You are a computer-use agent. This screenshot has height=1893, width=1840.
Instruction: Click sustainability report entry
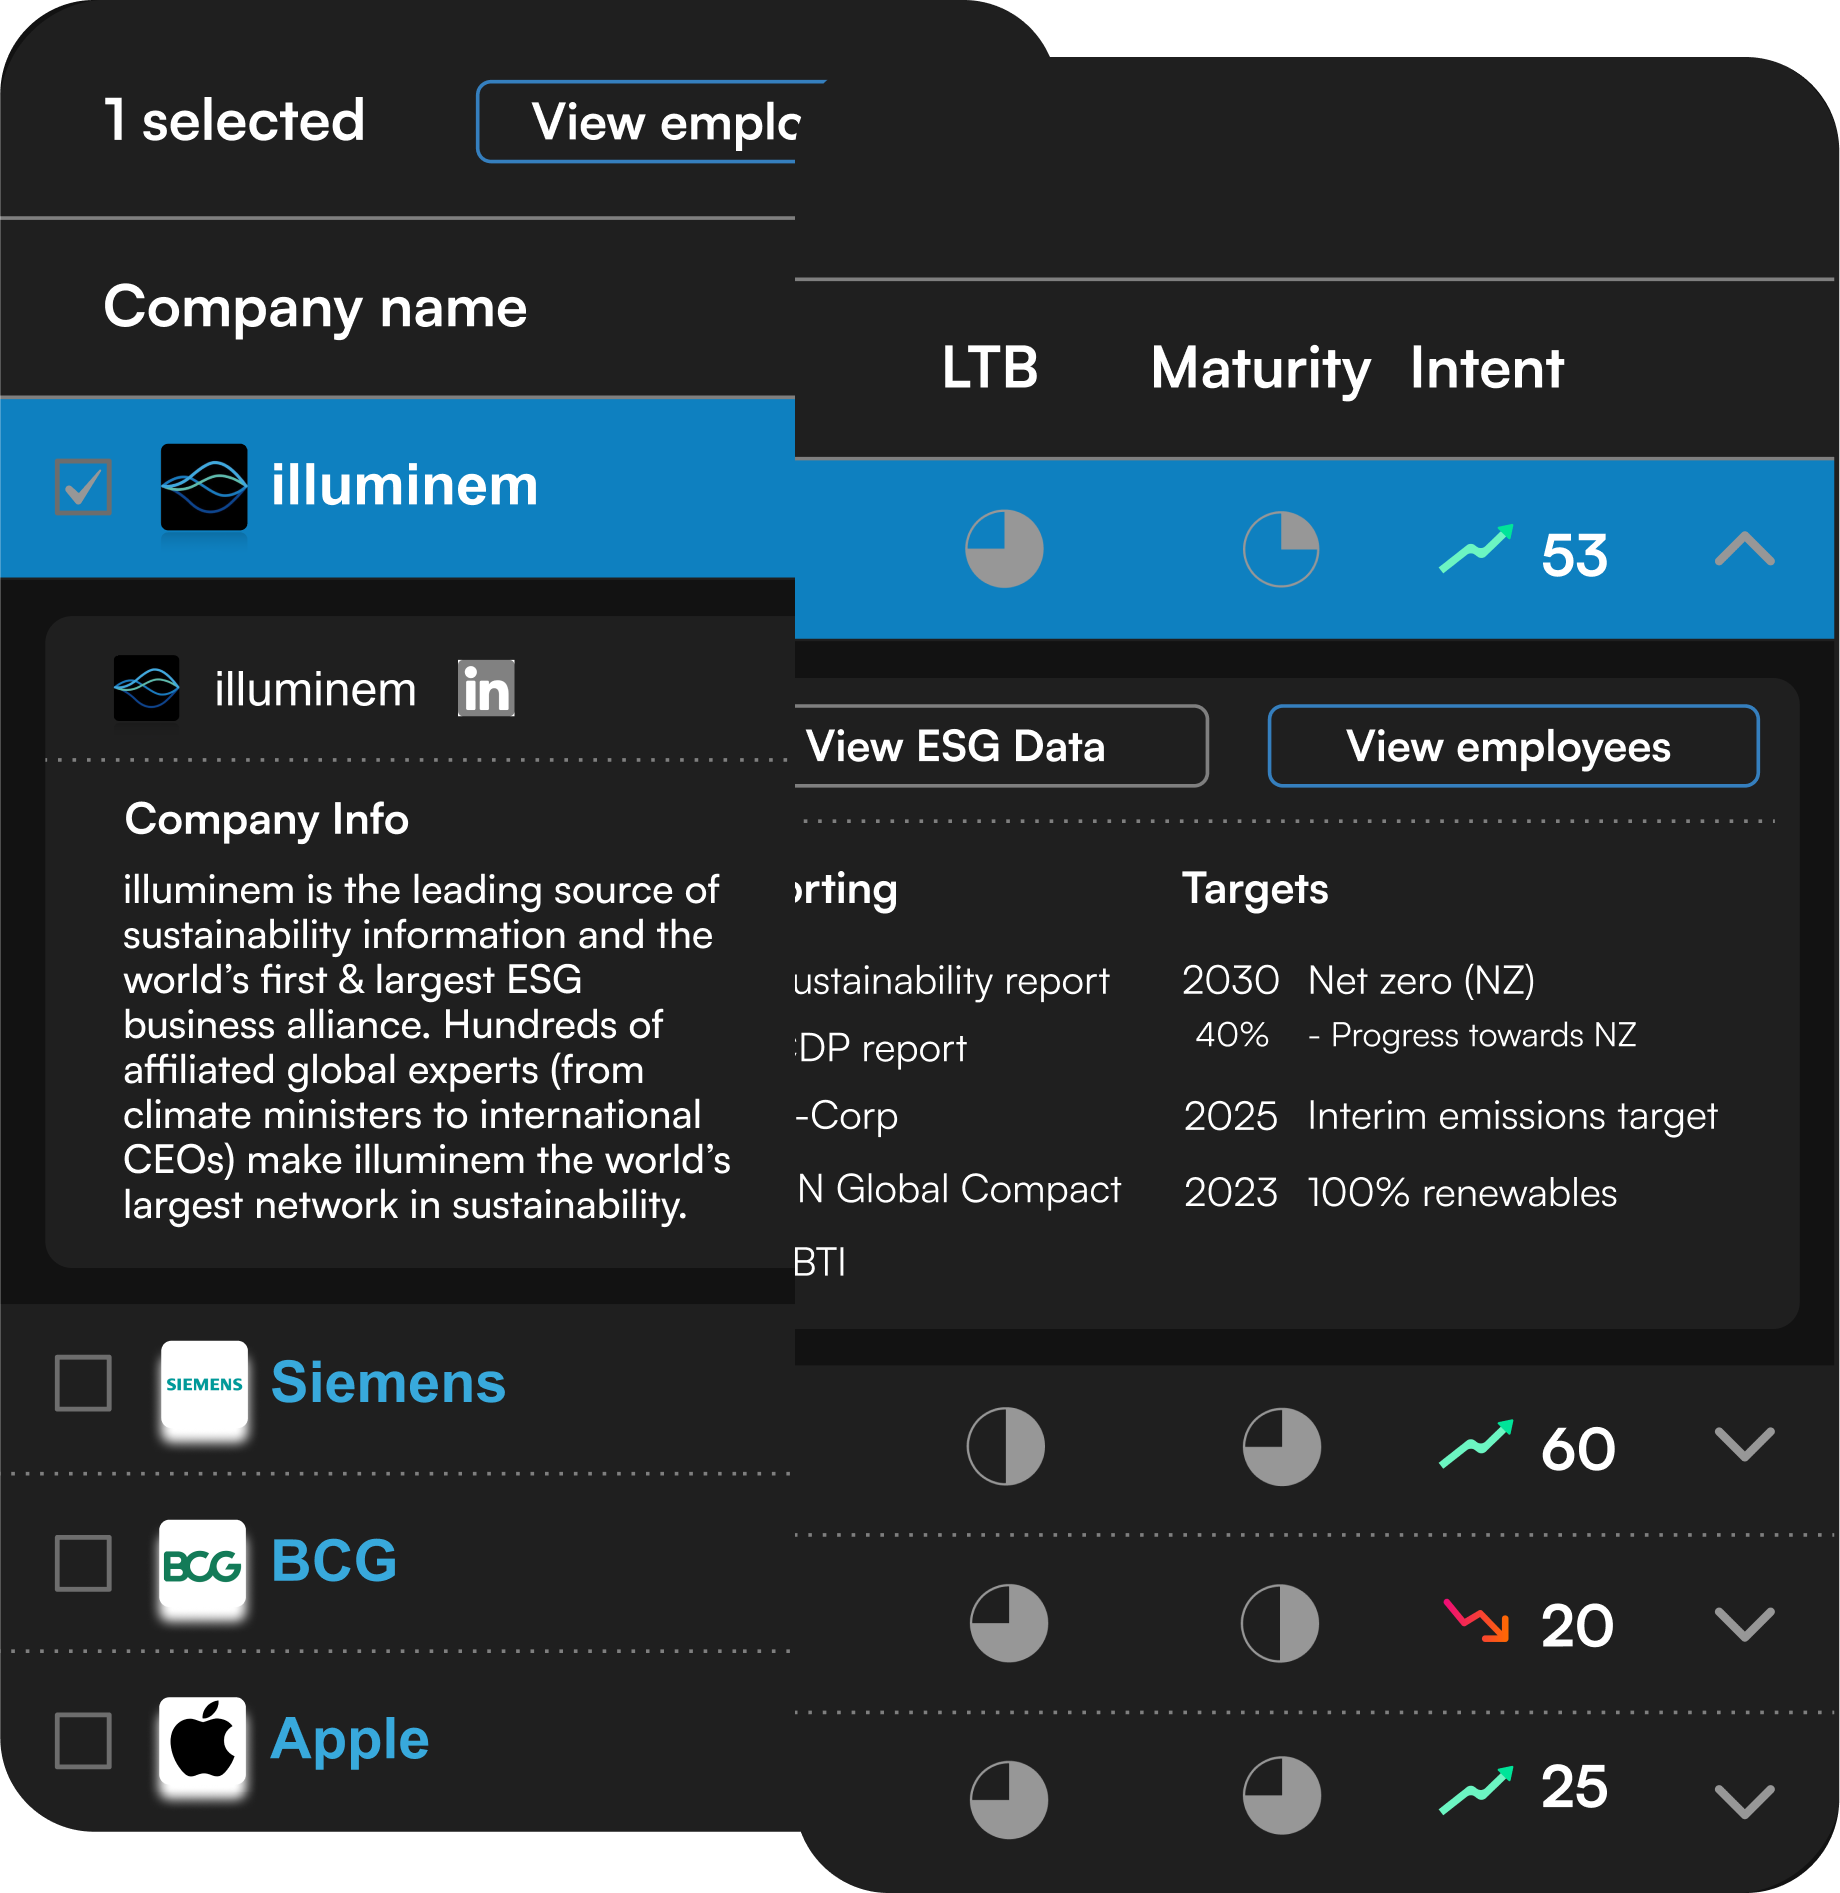pyautogui.click(x=952, y=982)
